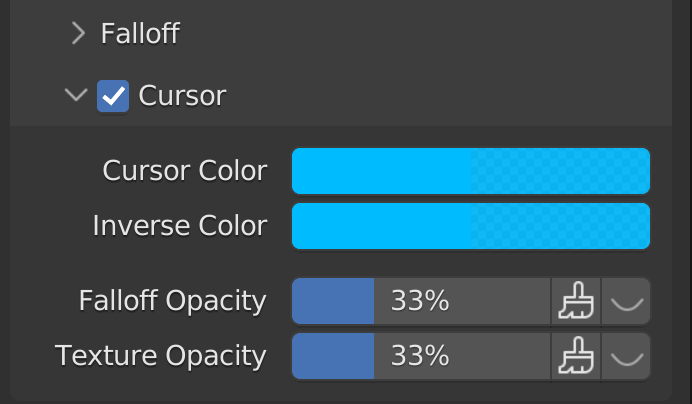Toggle the closed-eye icon on Falloff Opacity row
The image size is (692, 404).
pyautogui.click(x=627, y=301)
